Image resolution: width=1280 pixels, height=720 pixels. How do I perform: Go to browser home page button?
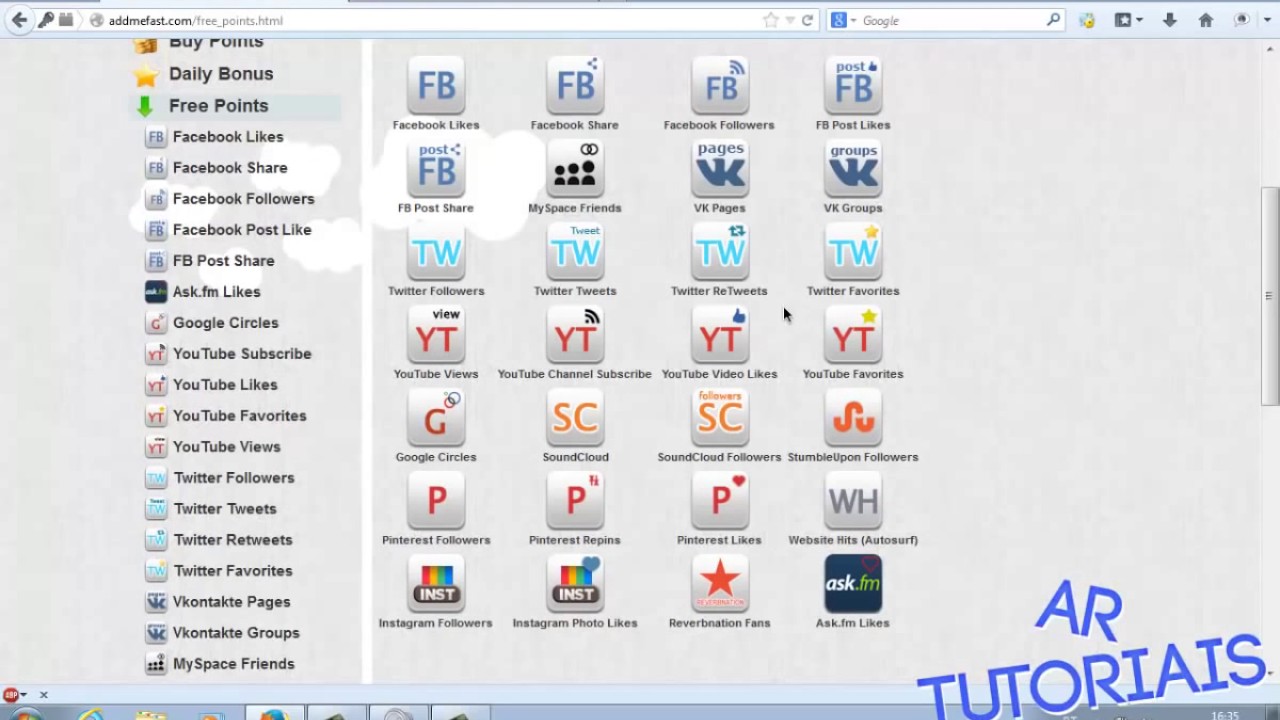[1206, 20]
